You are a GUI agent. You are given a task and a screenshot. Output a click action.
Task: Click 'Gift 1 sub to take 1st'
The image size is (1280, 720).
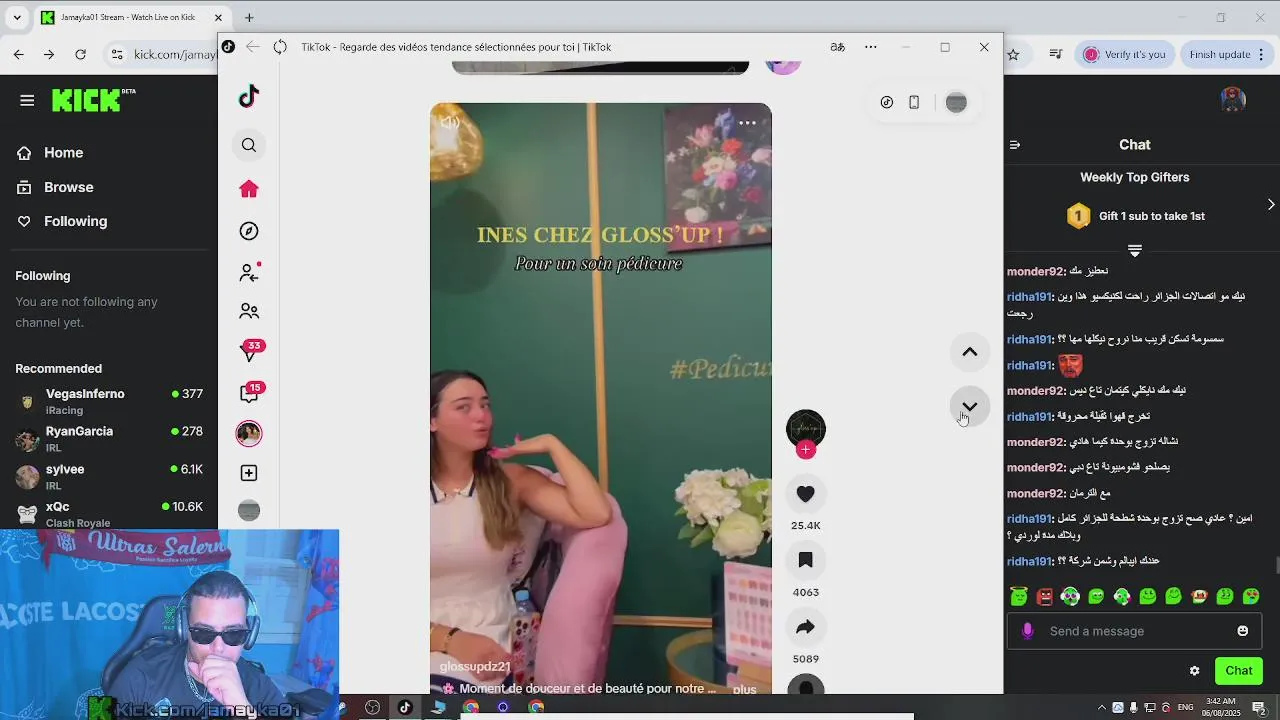pos(1151,216)
